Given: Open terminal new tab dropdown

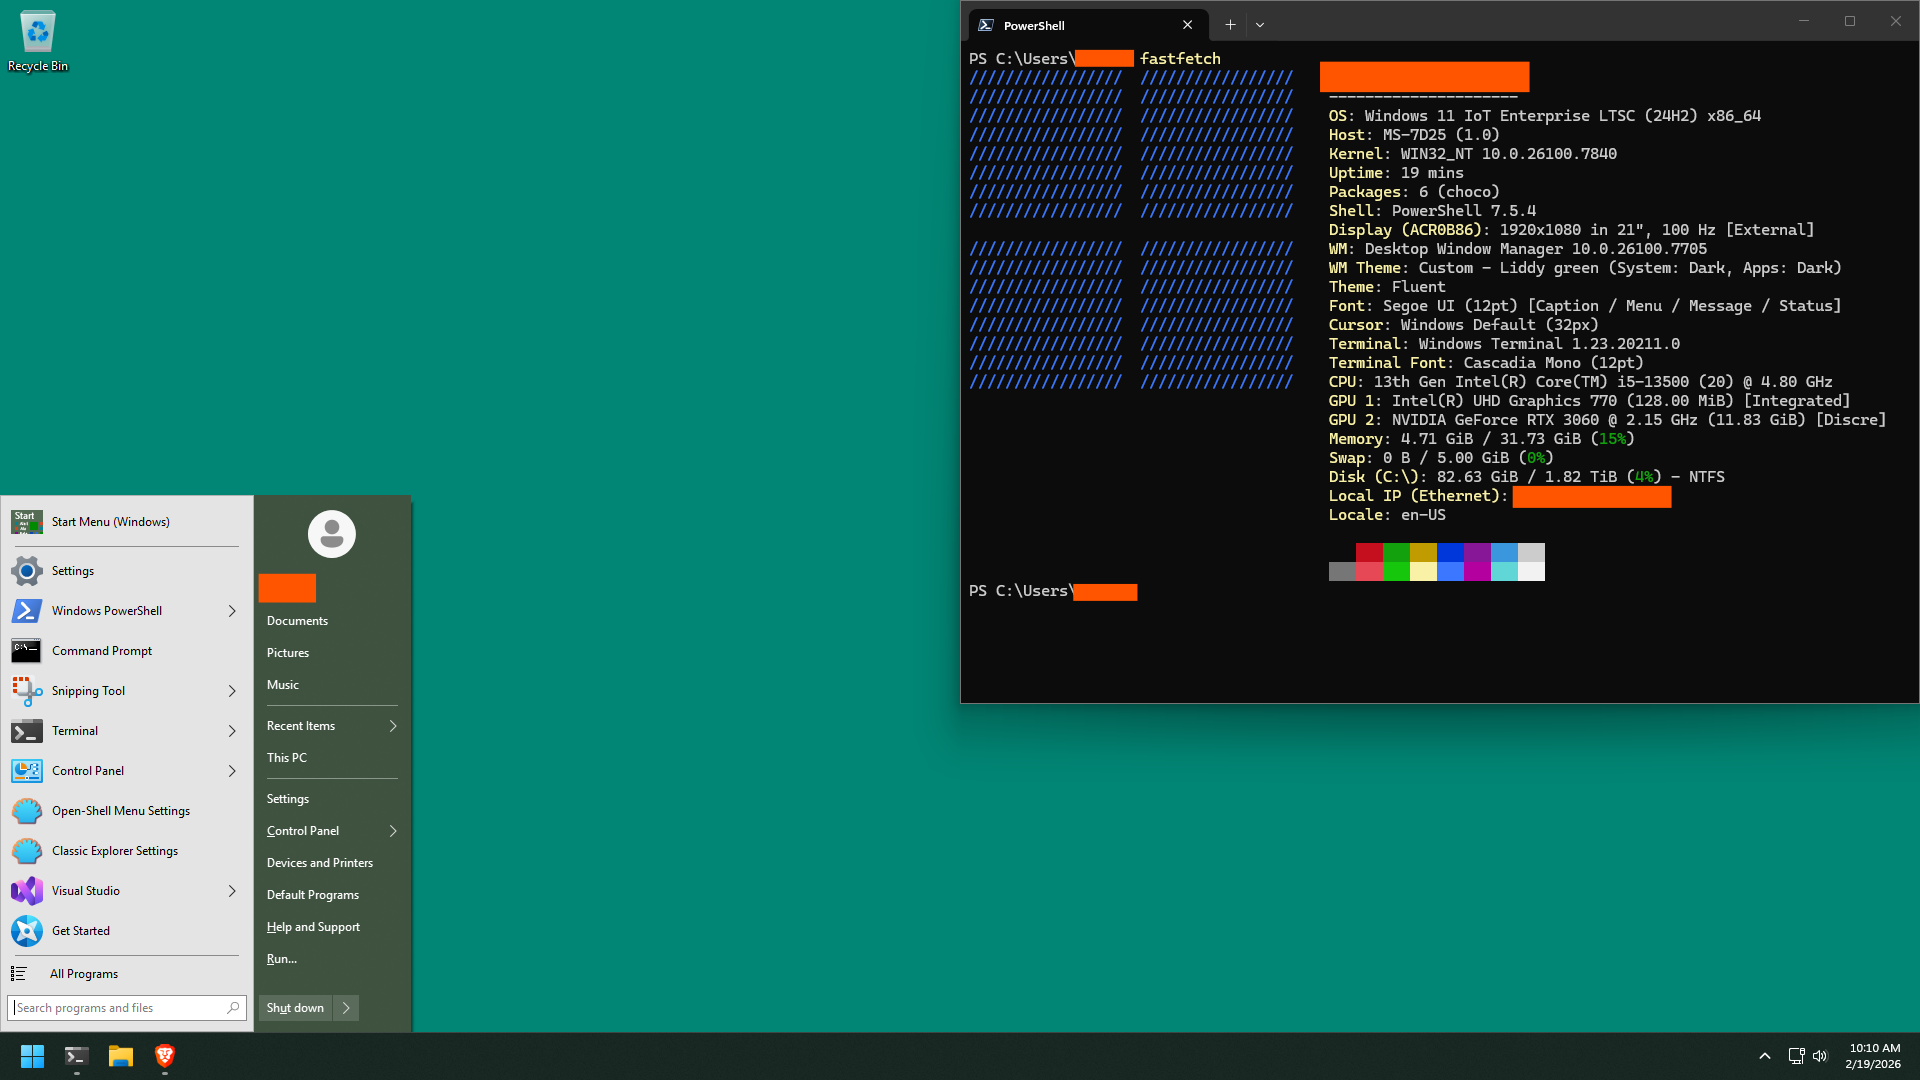Looking at the screenshot, I should click(1260, 25).
